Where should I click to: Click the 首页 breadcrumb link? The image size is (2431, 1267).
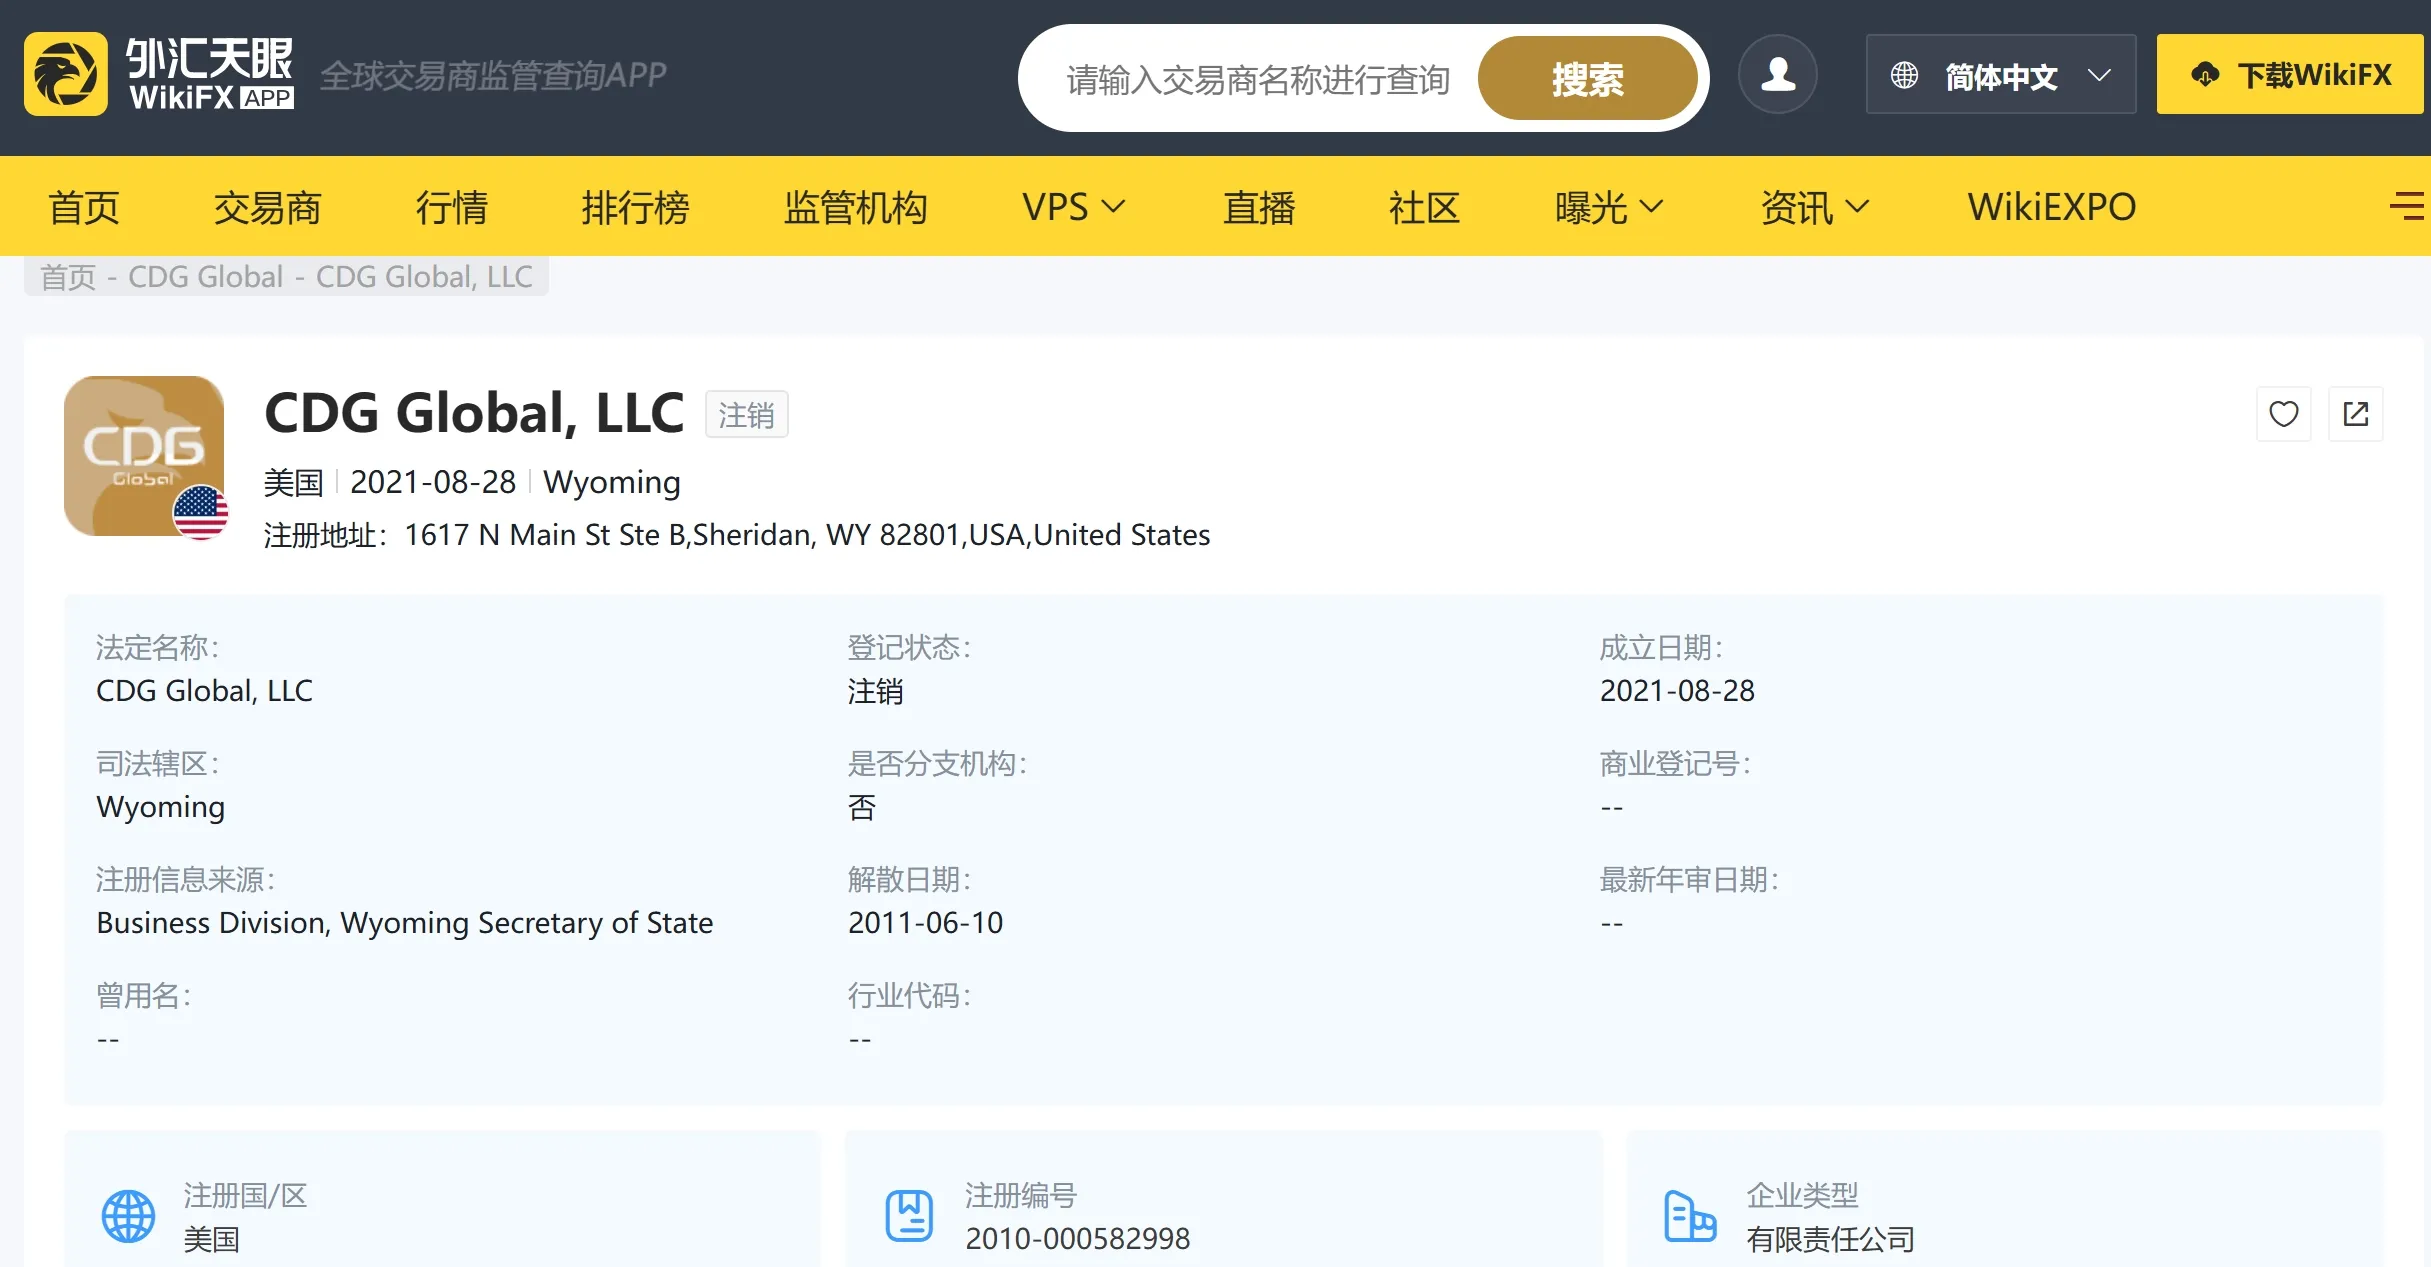click(x=68, y=276)
